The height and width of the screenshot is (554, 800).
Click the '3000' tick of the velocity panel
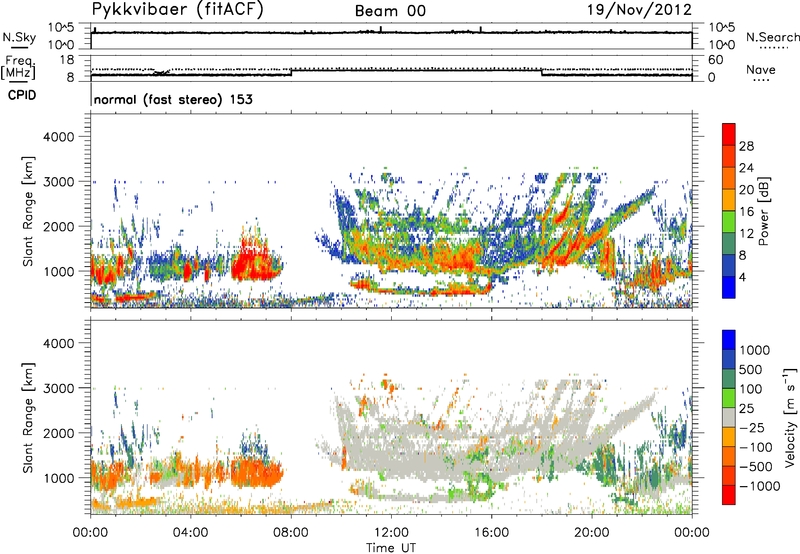(59, 388)
